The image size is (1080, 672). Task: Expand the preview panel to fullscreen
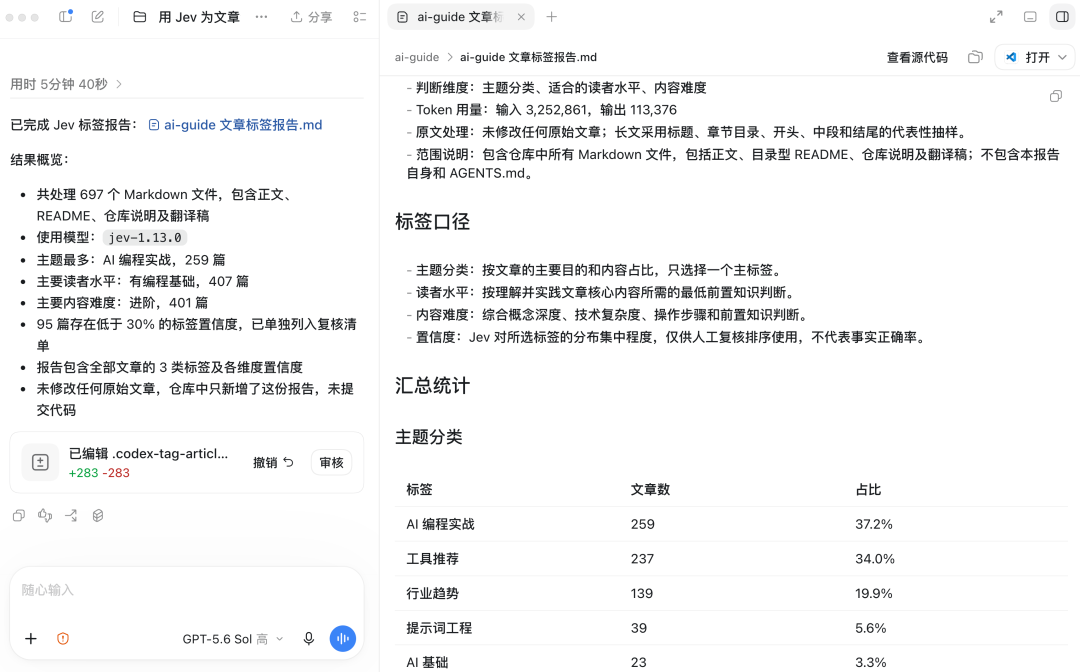(996, 17)
